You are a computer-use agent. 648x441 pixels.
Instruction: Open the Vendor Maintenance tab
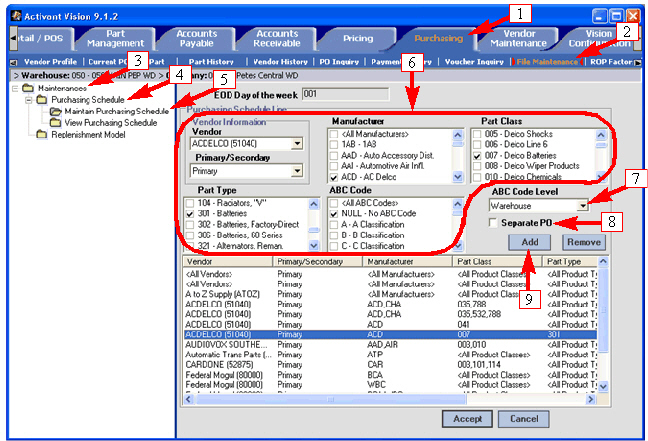tap(519, 38)
